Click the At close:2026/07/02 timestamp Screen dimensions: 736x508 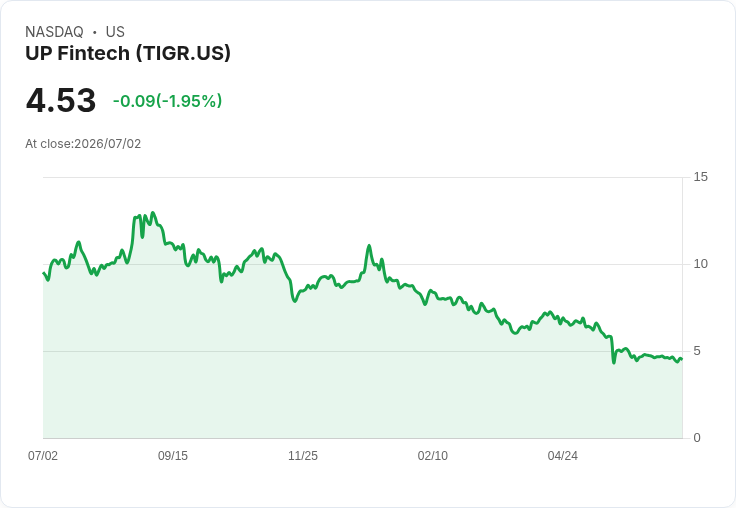click(x=83, y=144)
